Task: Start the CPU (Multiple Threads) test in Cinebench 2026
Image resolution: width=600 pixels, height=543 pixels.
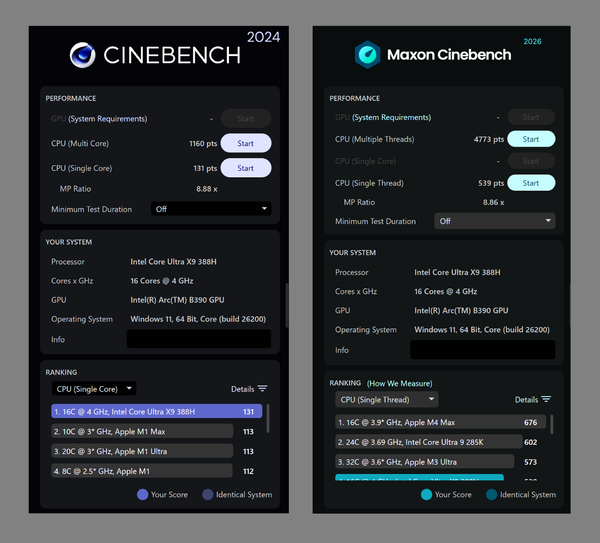Action: 531,139
